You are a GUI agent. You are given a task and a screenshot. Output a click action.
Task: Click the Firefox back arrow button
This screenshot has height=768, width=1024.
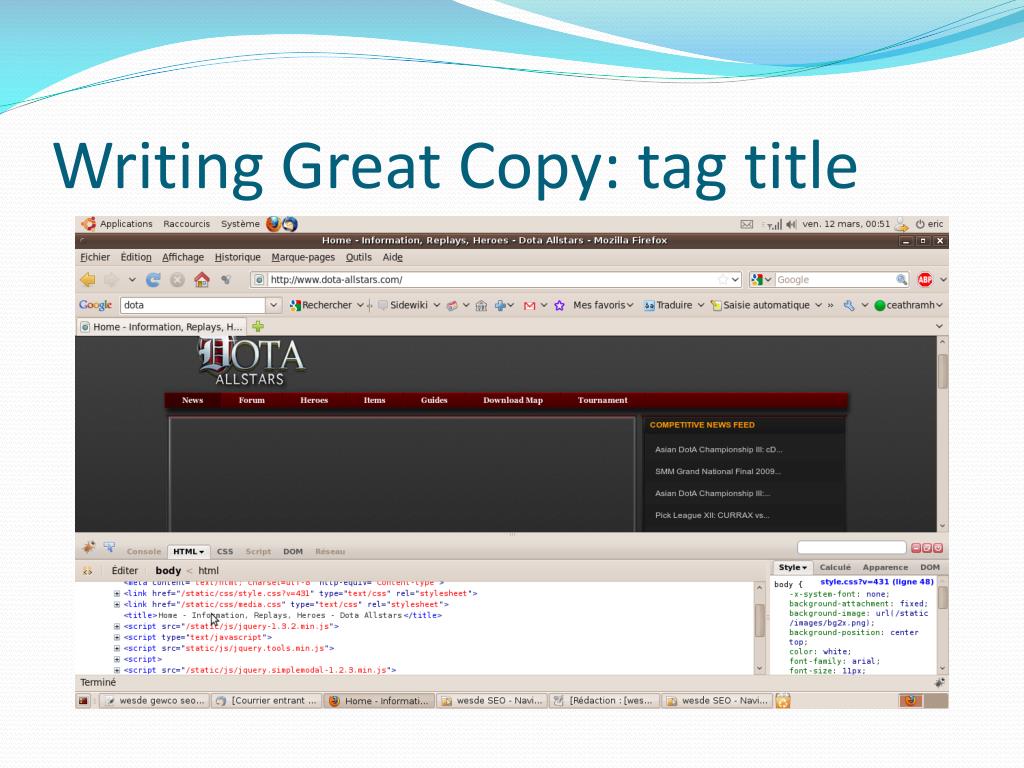[x=88, y=280]
